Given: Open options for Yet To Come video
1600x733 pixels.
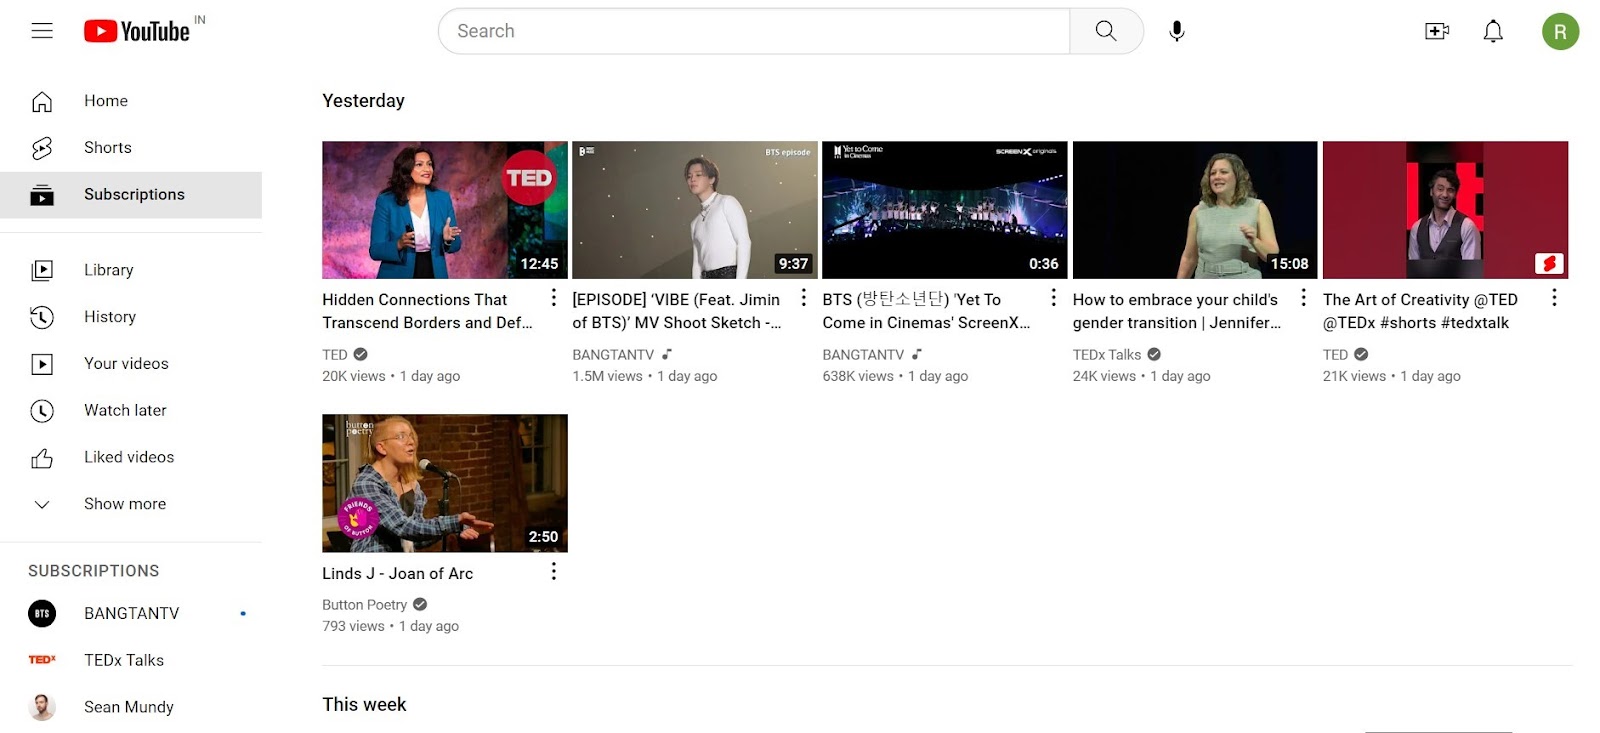Looking at the screenshot, I should pyautogui.click(x=1053, y=298).
